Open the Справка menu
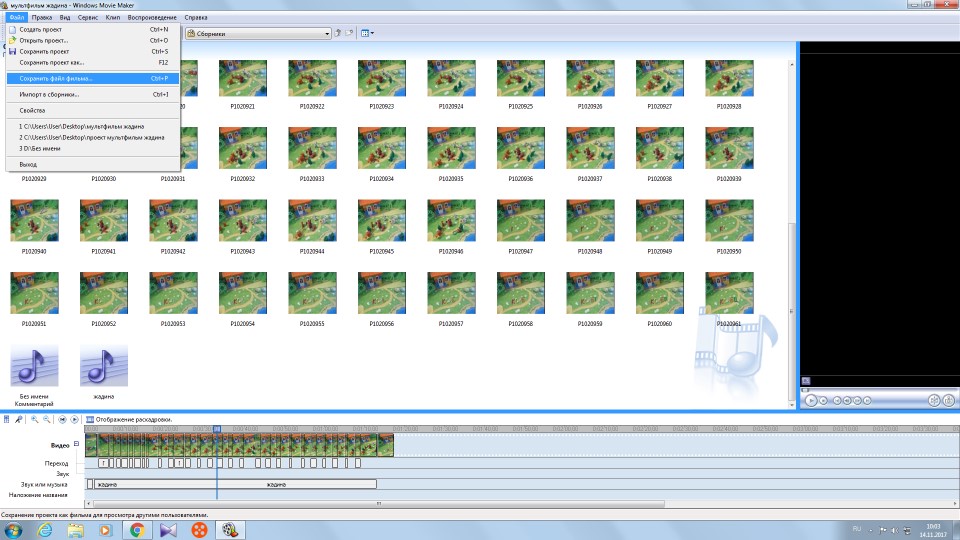 coord(196,18)
